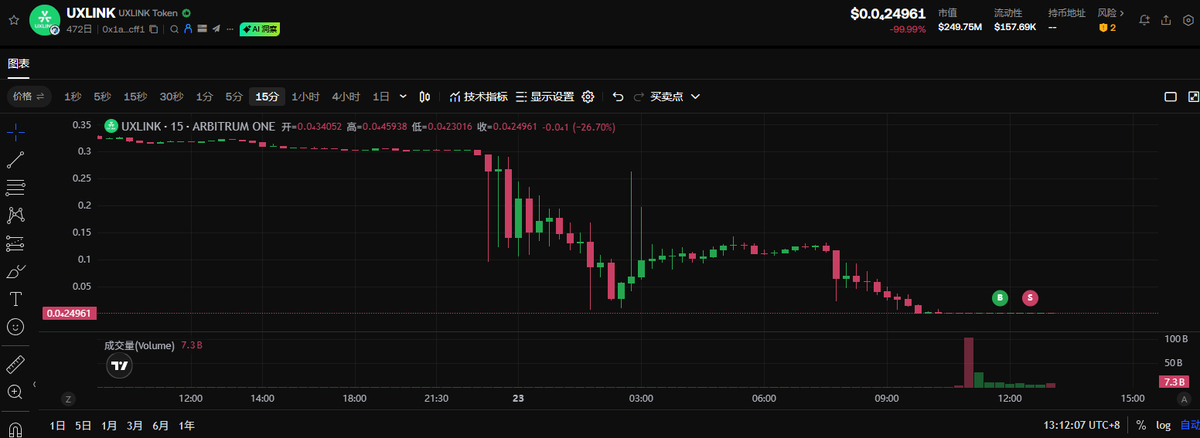The height and width of the screenshot is (438, 1200).
Task: Add UXLINK to favorites with star
Action: click(x=13, y=19)
